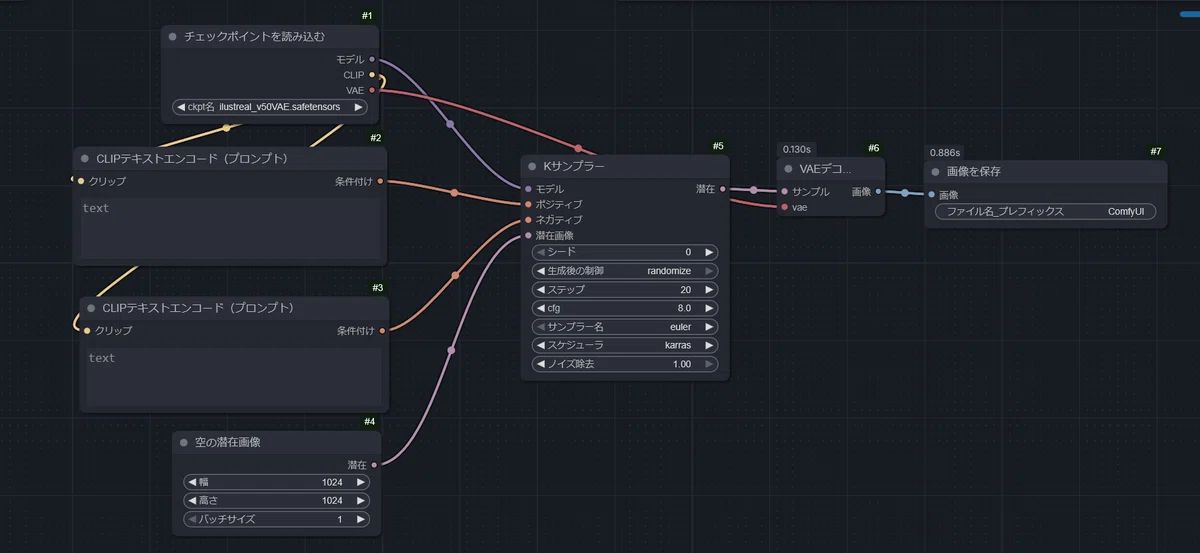Click the ファイル名_プレフィックス ComfyUI field
The width and height of the screenshot is (1200, 553).
tap(1046, 212)
